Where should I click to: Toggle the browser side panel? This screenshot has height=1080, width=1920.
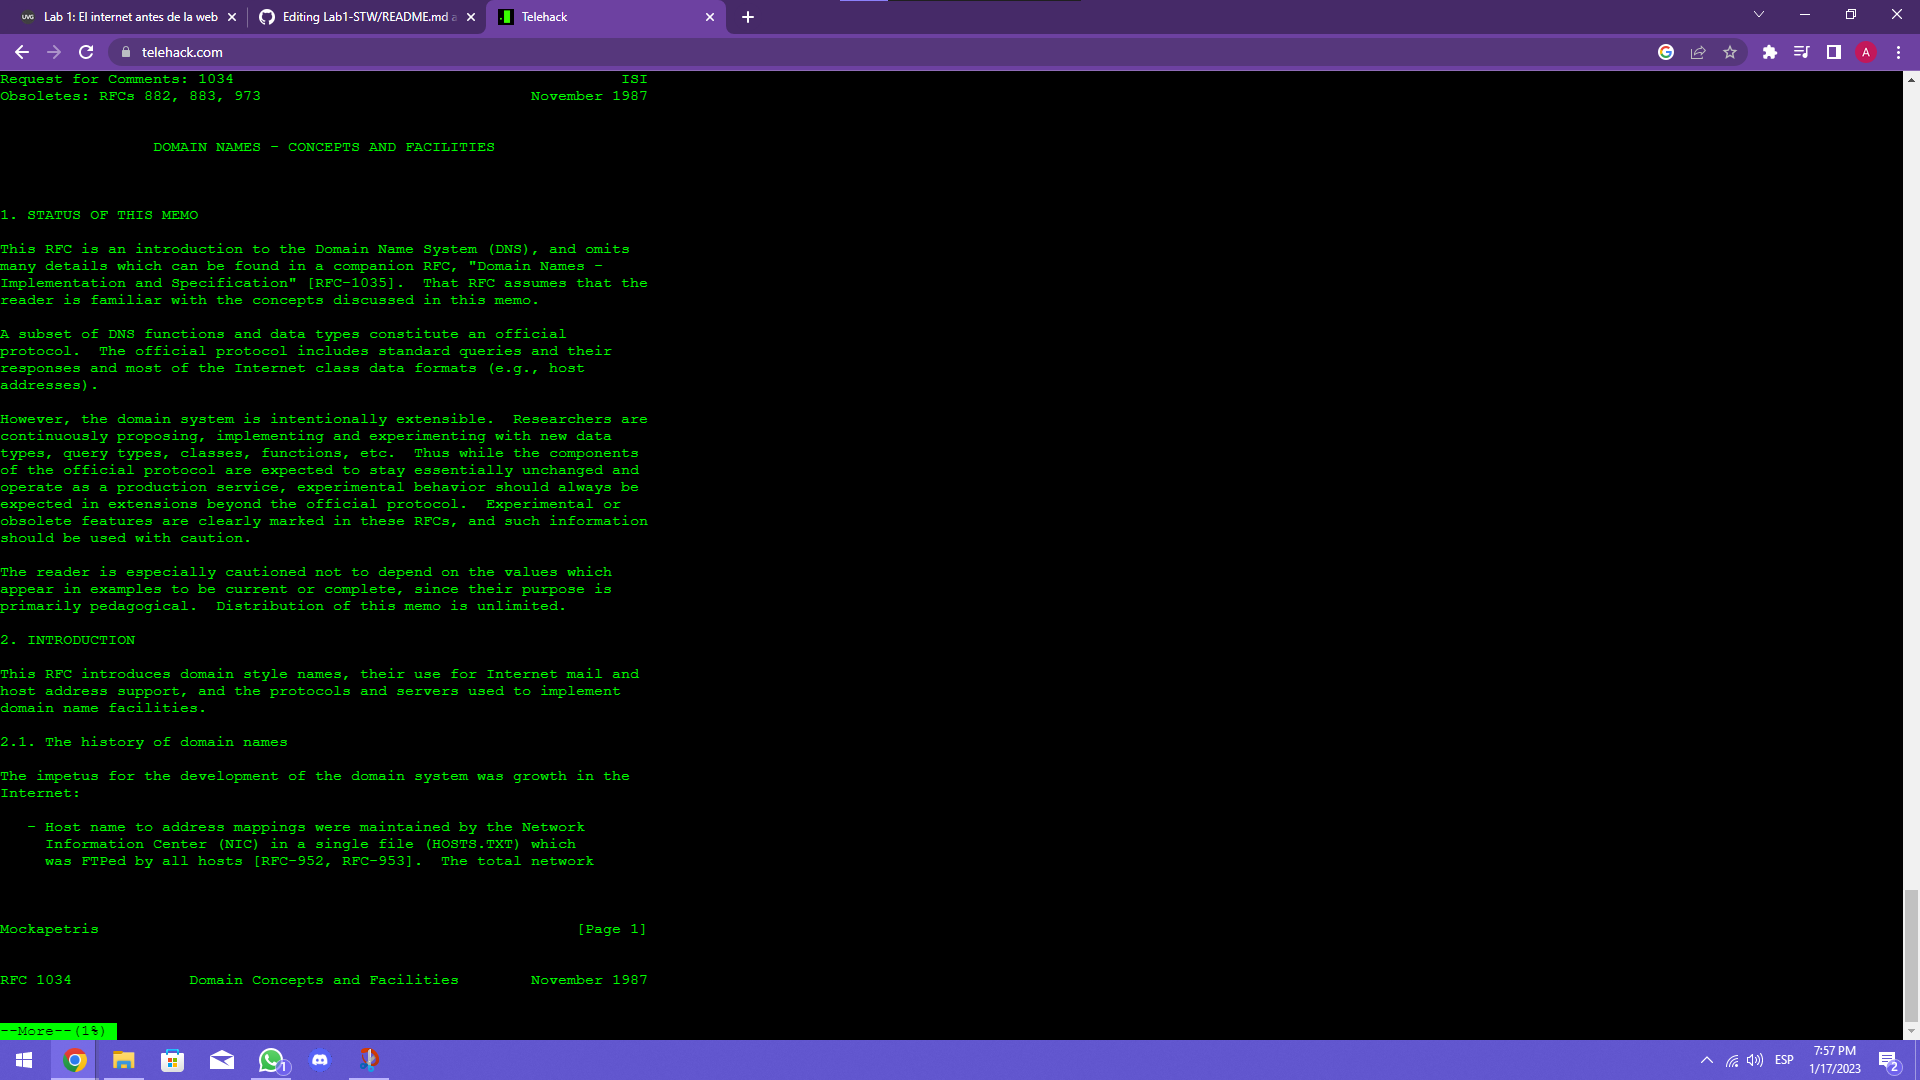point(1833,52)
